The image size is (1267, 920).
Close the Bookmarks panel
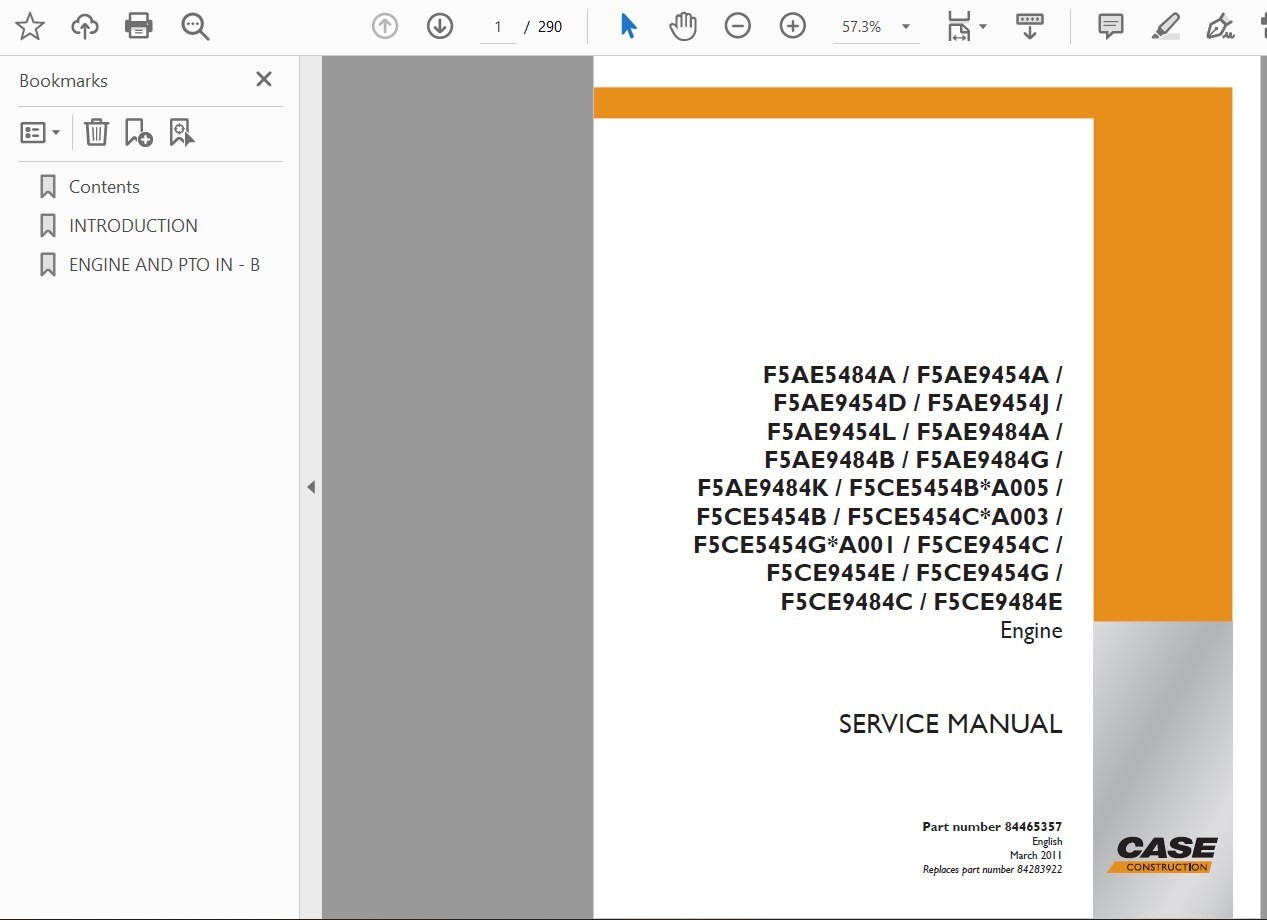264,80
